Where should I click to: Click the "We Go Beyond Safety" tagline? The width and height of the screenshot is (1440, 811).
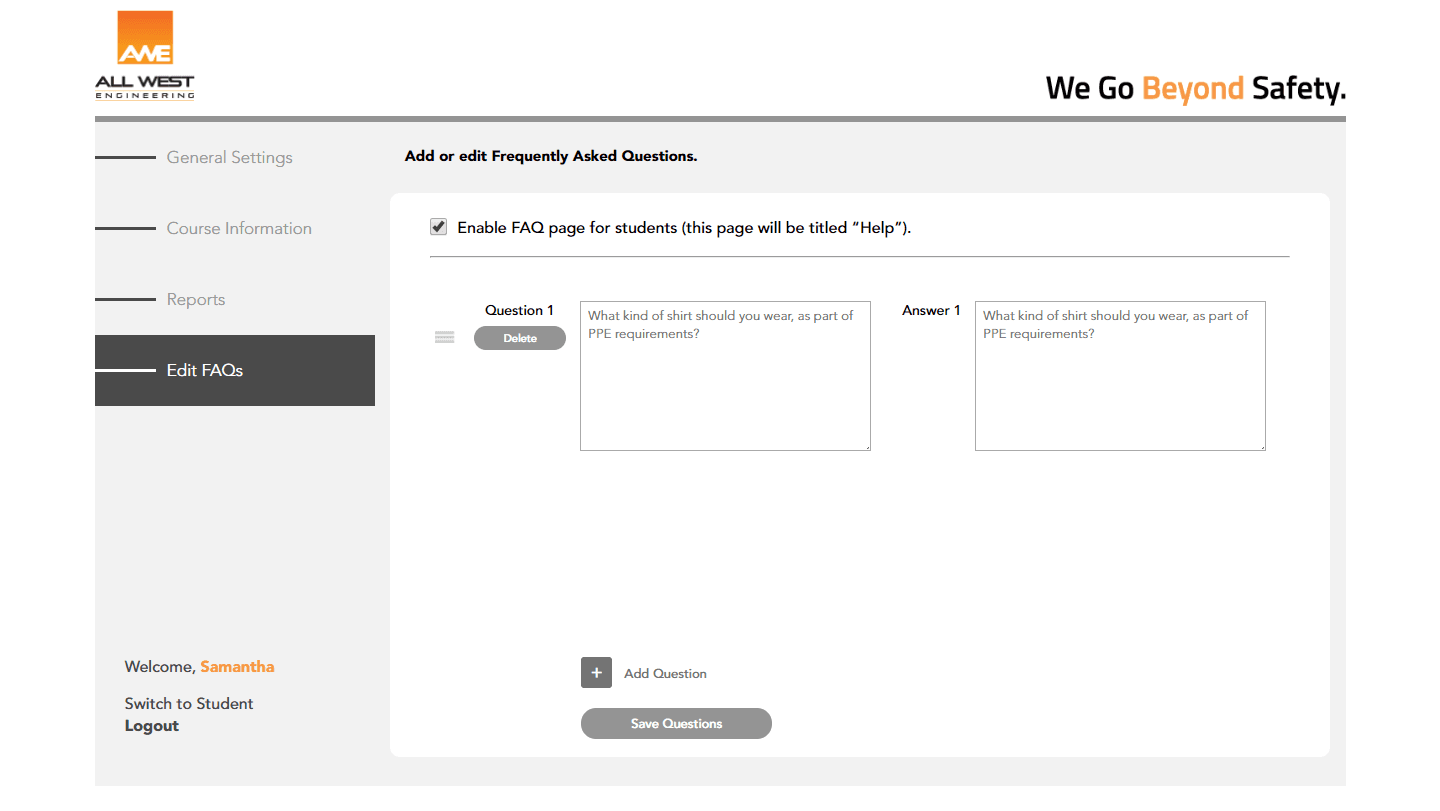click(x=1196, y=88)
